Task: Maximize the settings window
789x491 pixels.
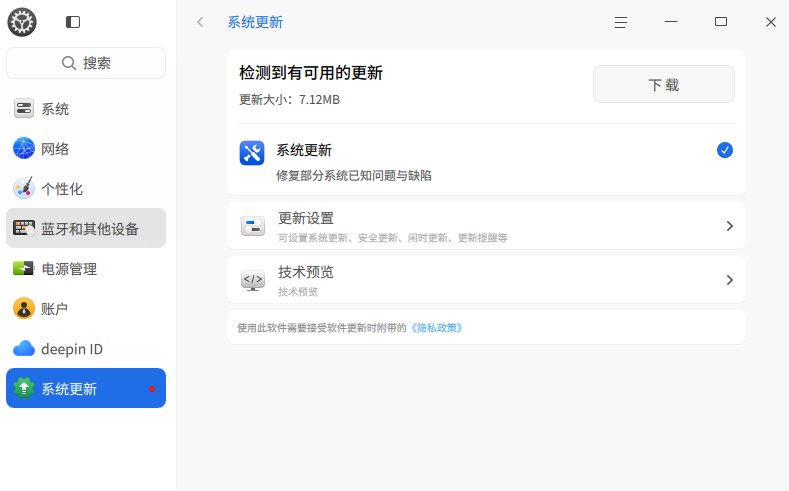Action: (721, 22)
